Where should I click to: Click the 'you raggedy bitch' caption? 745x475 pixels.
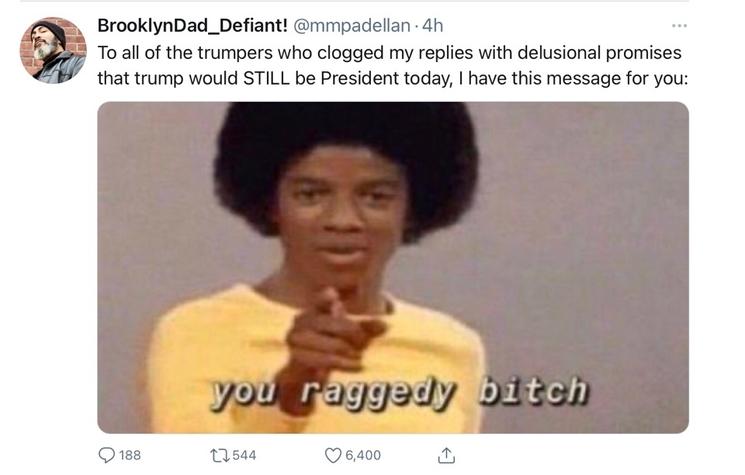coord(399,392)
